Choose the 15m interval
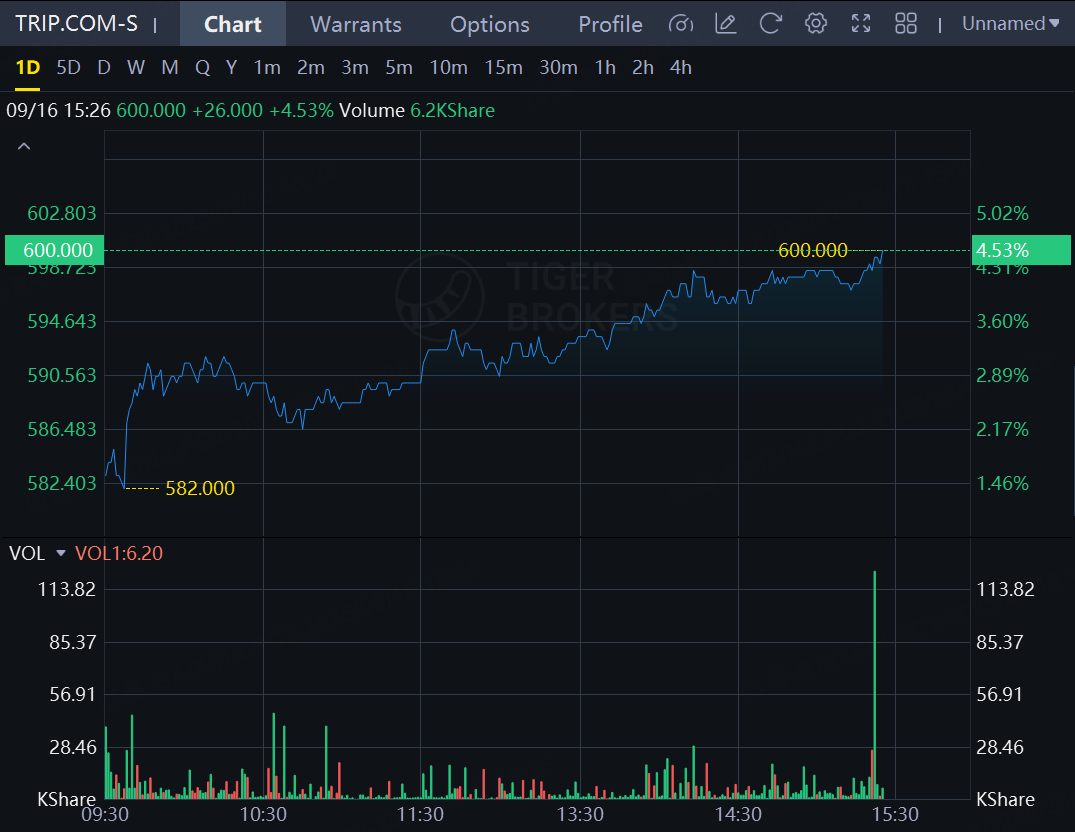The image size is (1075, 832). click(503, 68)
